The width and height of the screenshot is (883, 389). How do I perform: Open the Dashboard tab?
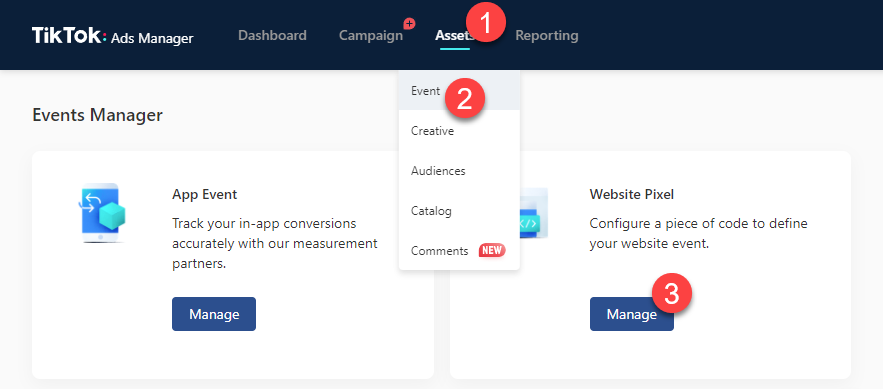273,35
